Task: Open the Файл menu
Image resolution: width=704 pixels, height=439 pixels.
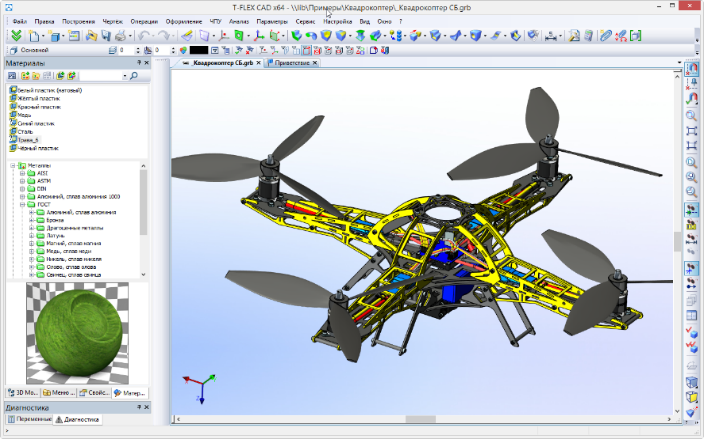Action: coord(20,21)
